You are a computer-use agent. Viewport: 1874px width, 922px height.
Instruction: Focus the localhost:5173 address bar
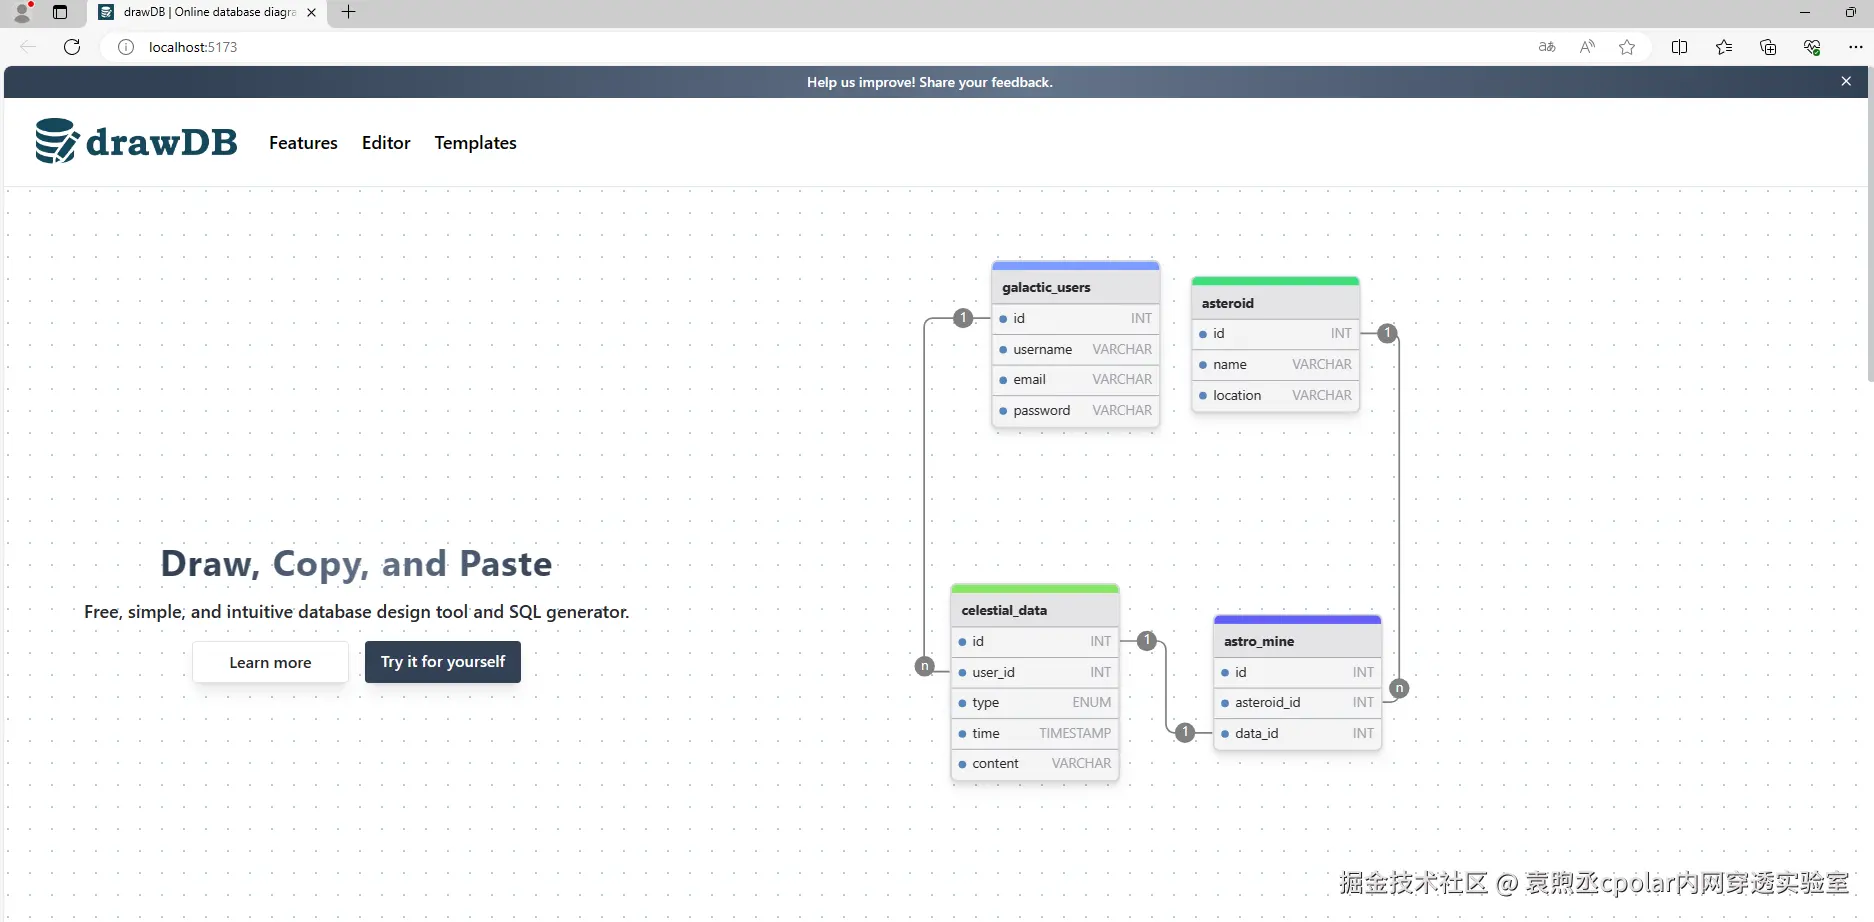click(820, 47)
